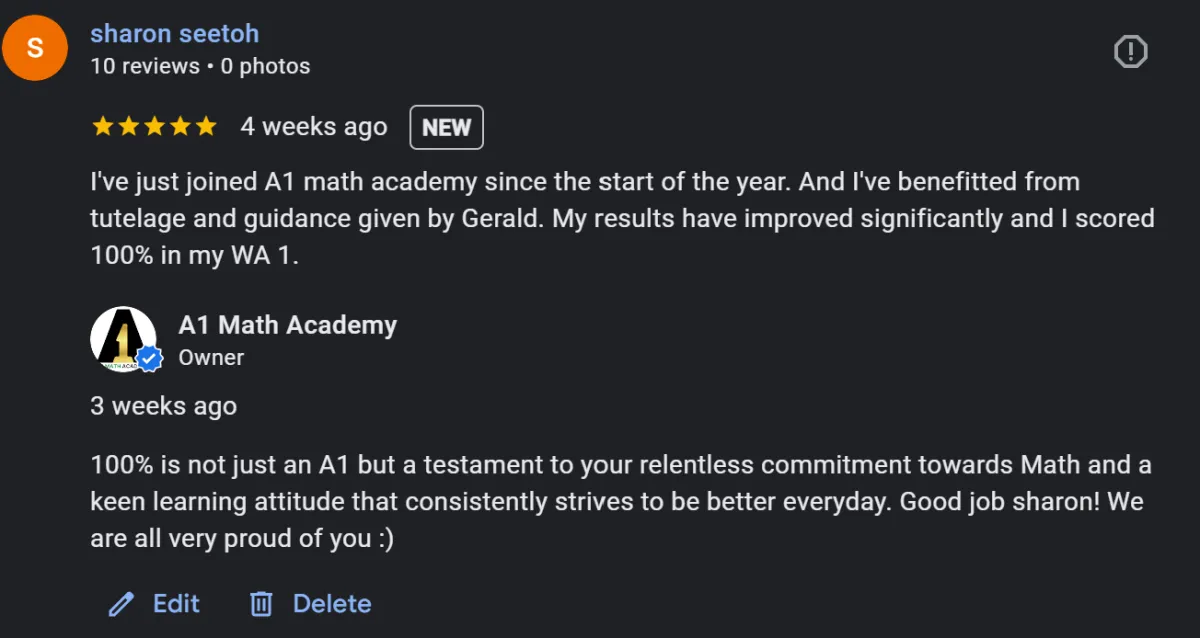Open the A1 Math Academy logo thumbnail
The height and width of the screenshot is (638, 1200).
click(120, 338)
